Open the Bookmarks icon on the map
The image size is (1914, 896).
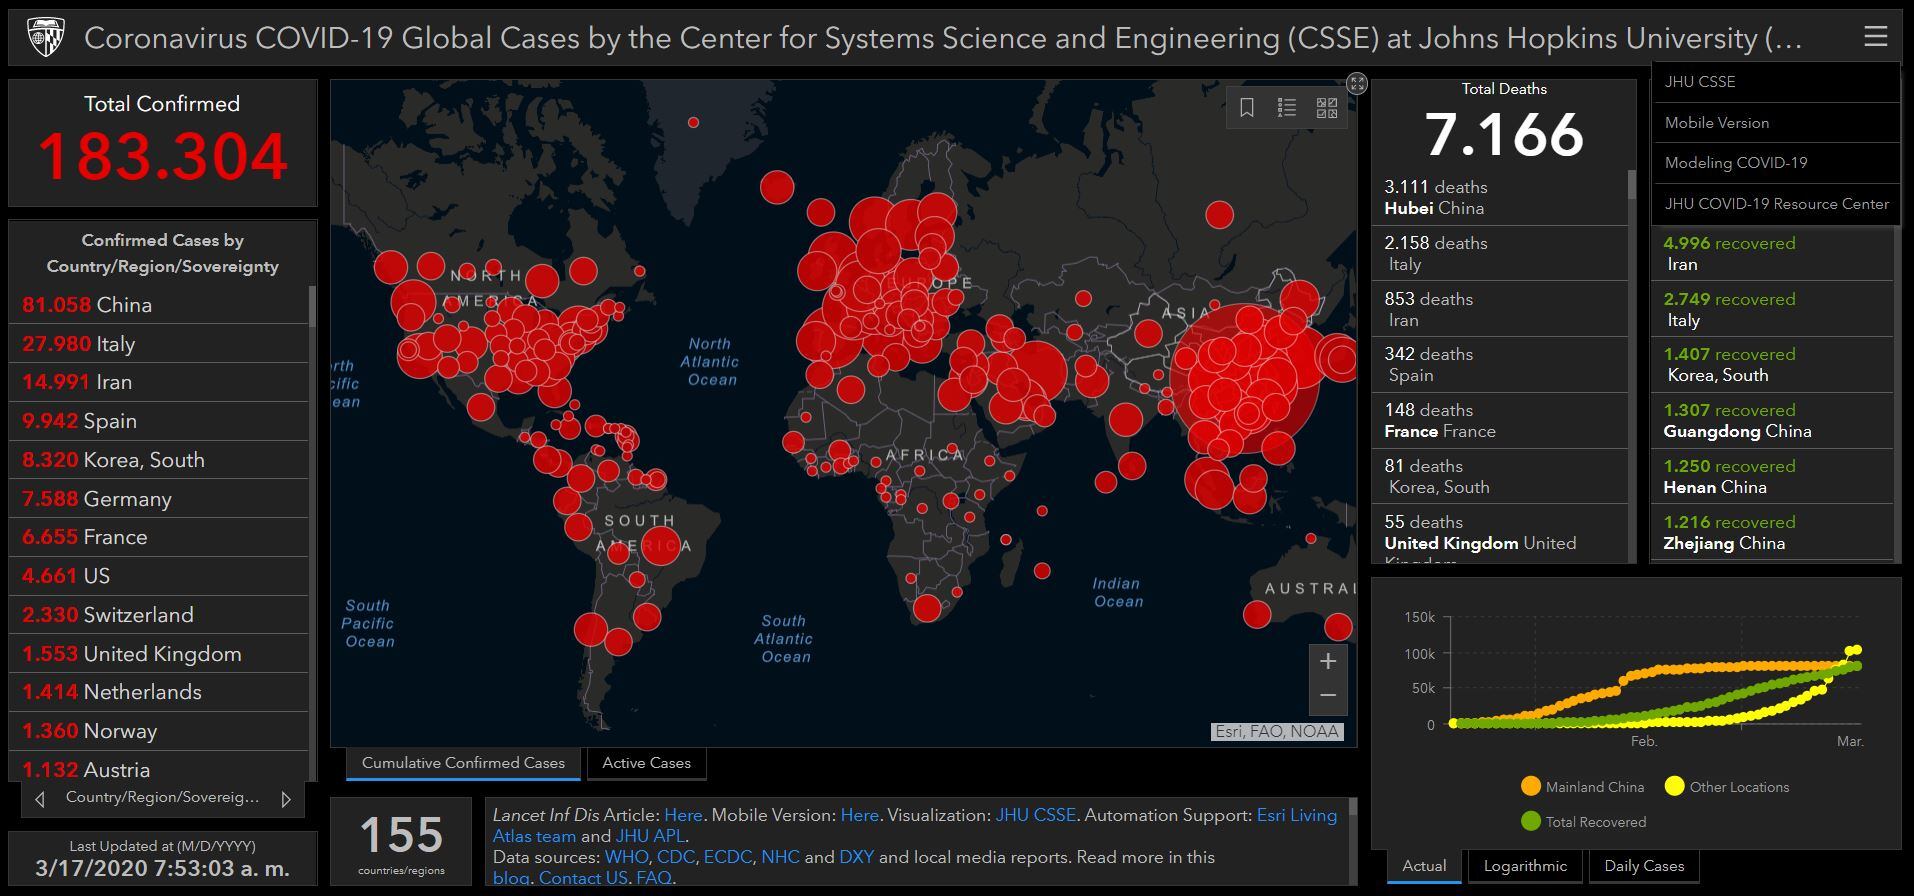coord(1247,108)
